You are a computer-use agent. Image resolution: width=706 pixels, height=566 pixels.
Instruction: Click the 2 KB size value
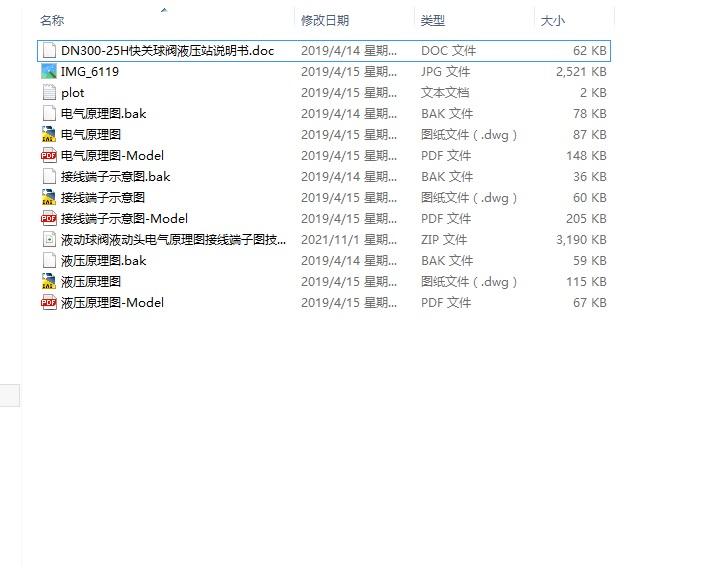(593, 93)
